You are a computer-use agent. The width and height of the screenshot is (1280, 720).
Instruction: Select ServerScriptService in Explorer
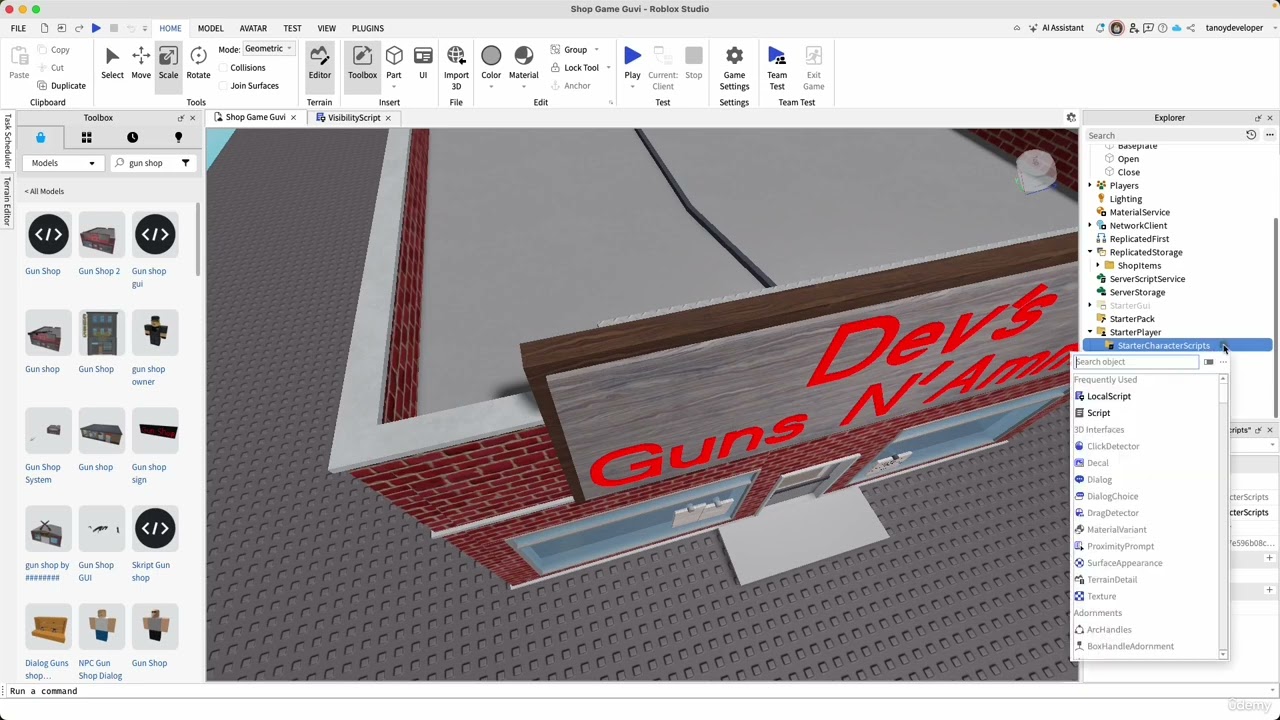[1146, 279]
